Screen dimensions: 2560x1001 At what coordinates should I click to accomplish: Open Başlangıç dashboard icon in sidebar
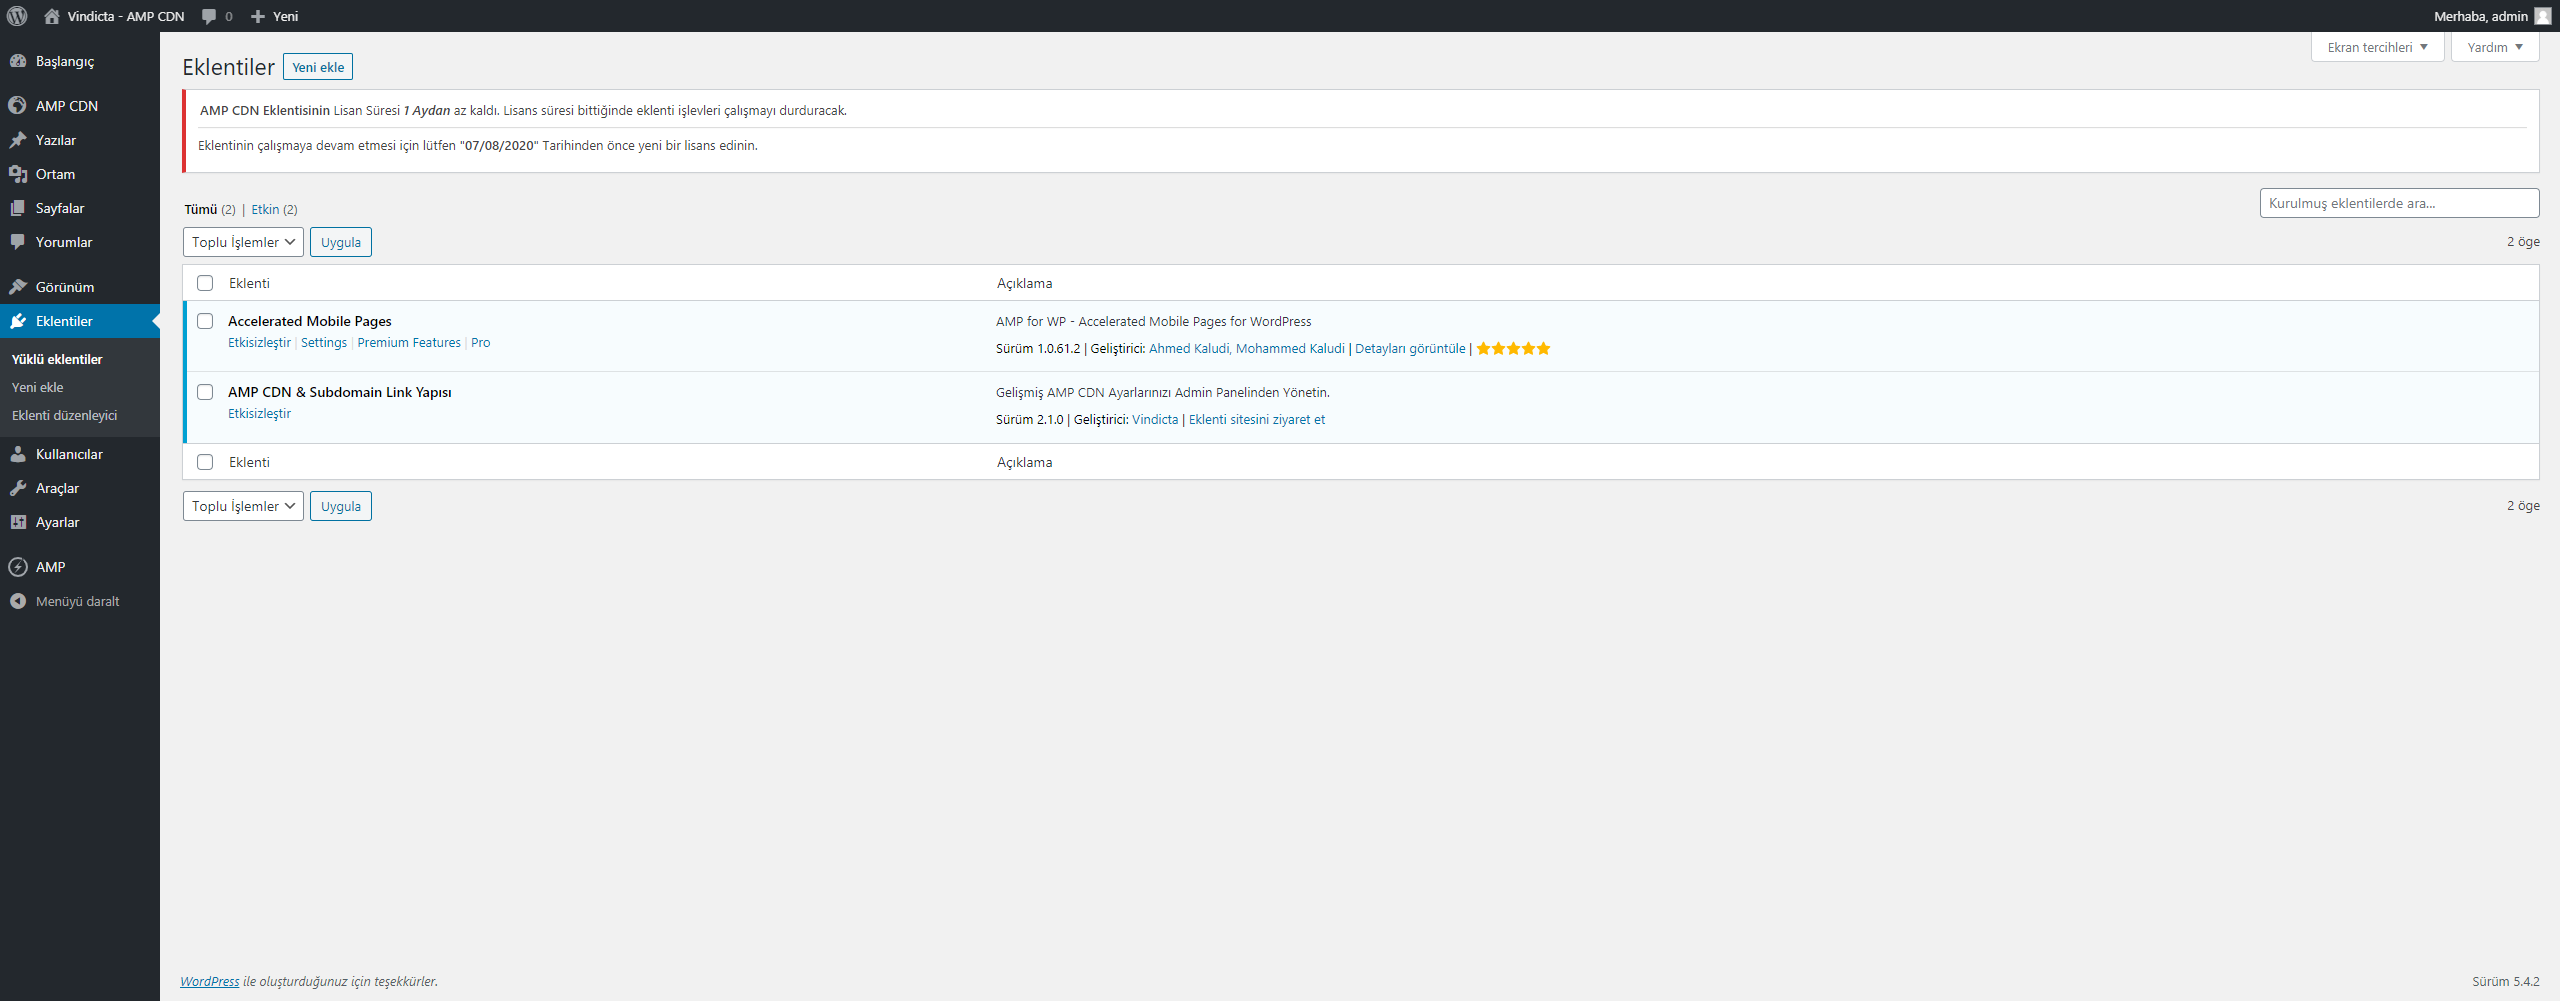pos(17,61)
